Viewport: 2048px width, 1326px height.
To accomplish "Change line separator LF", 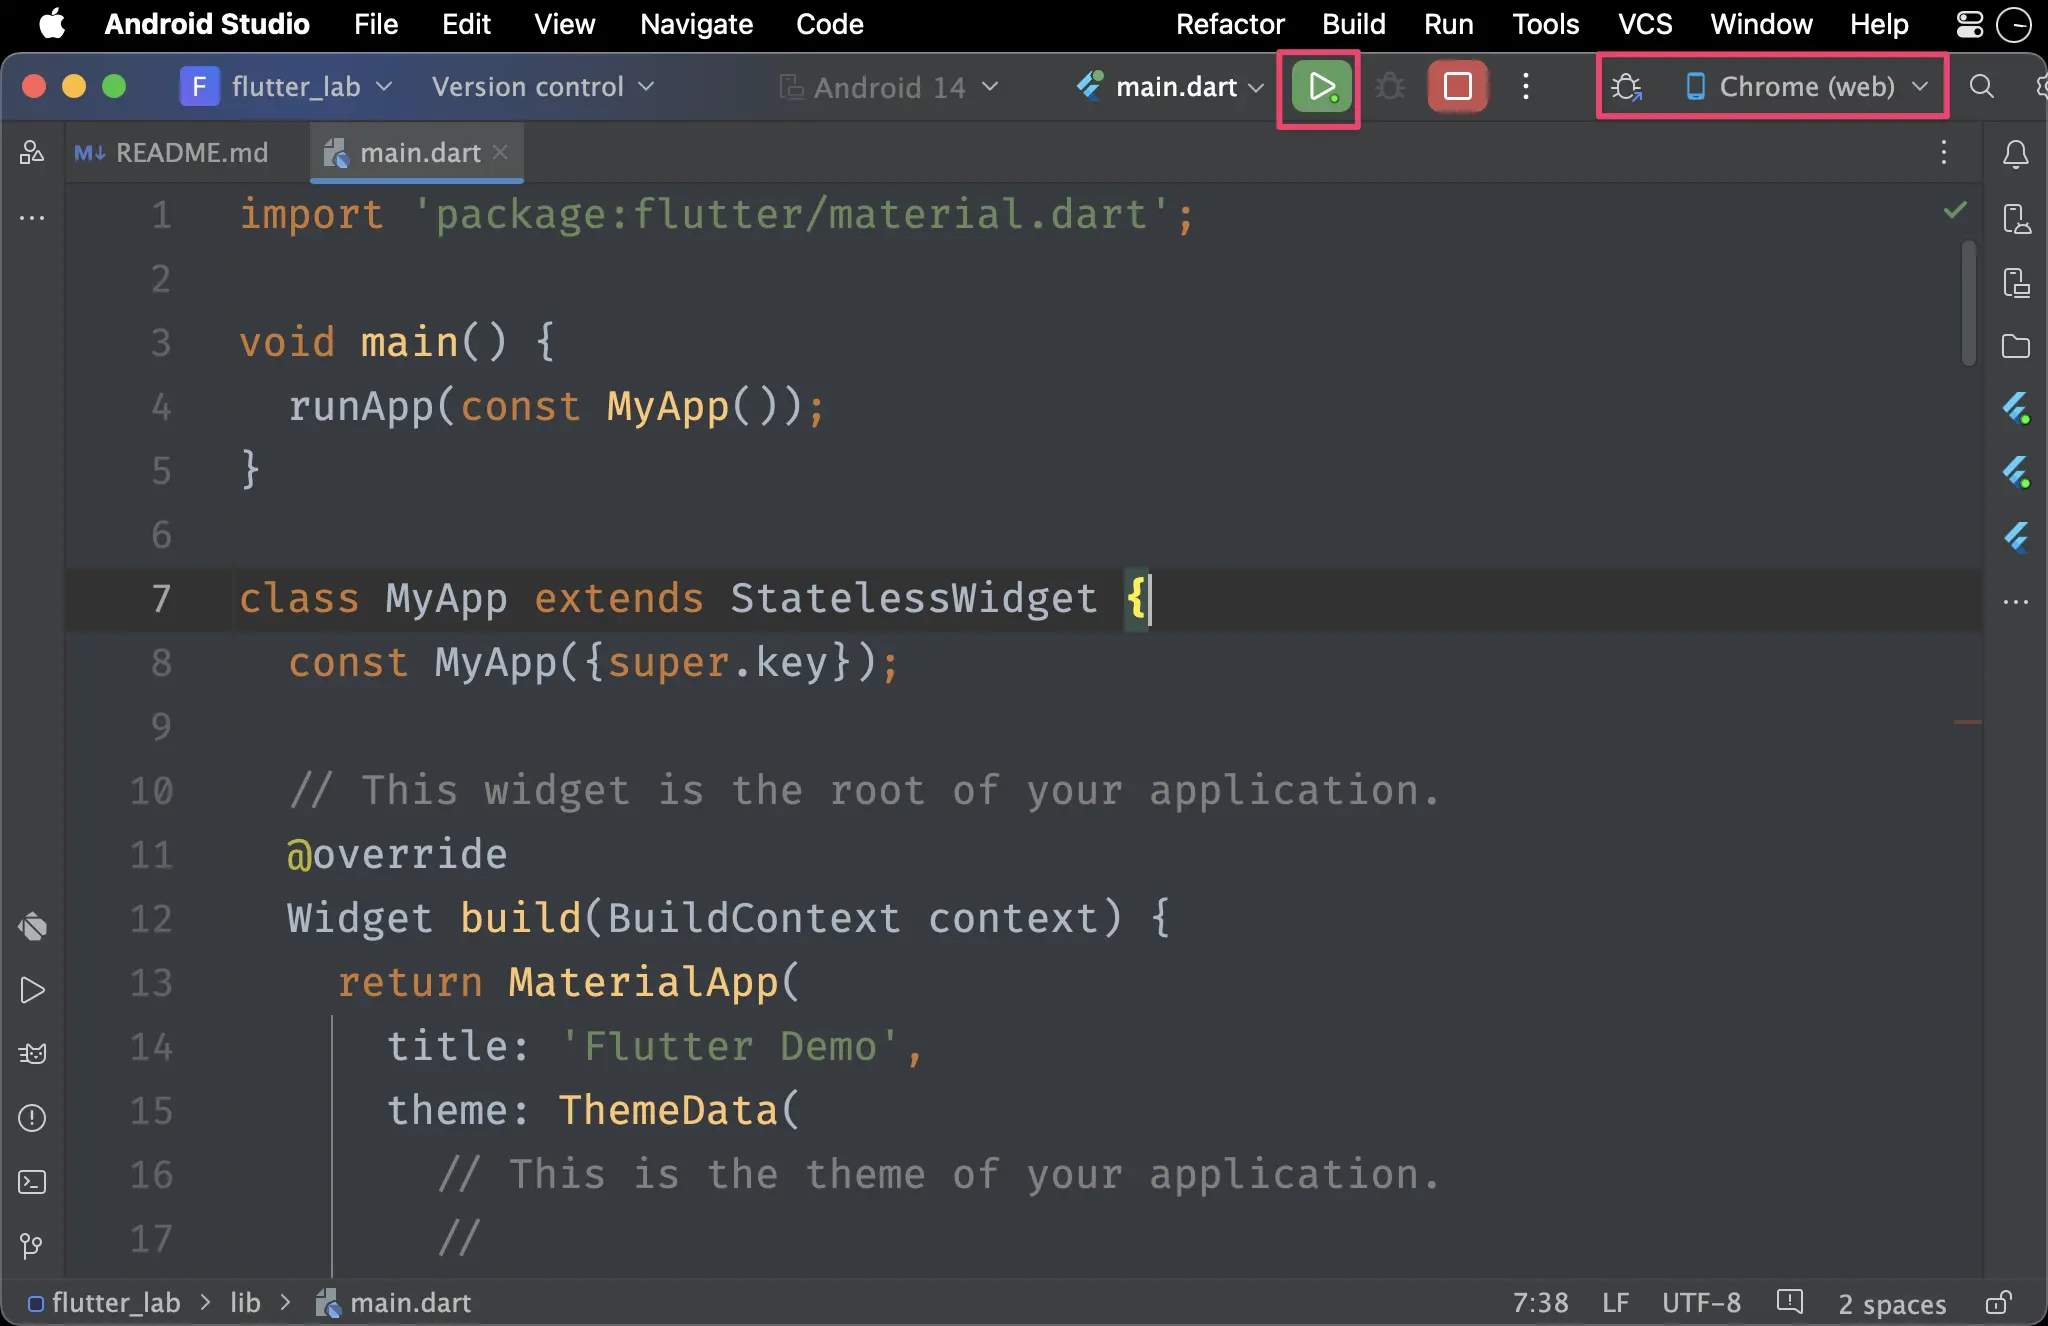I will 1615,1303.
